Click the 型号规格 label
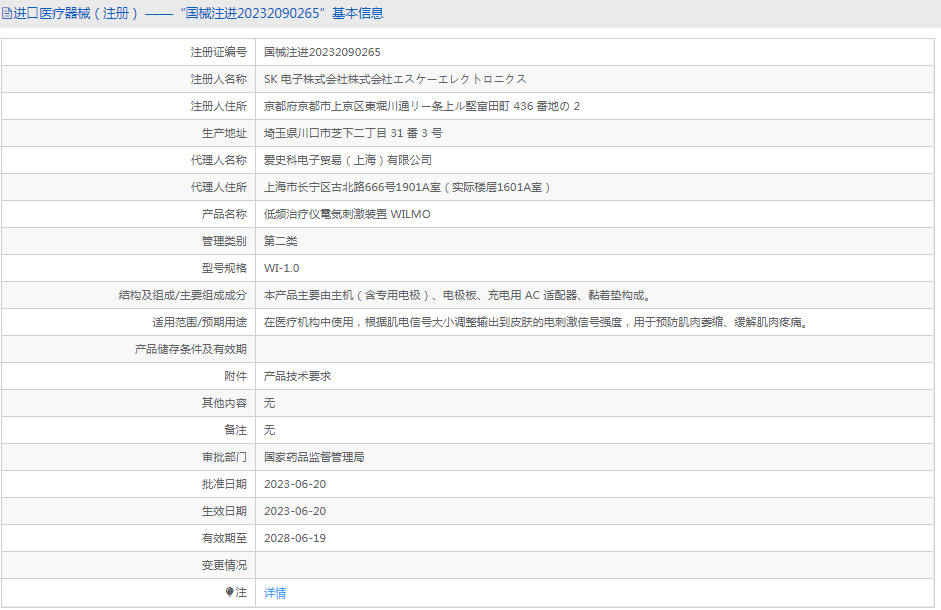 click(224, 268)
